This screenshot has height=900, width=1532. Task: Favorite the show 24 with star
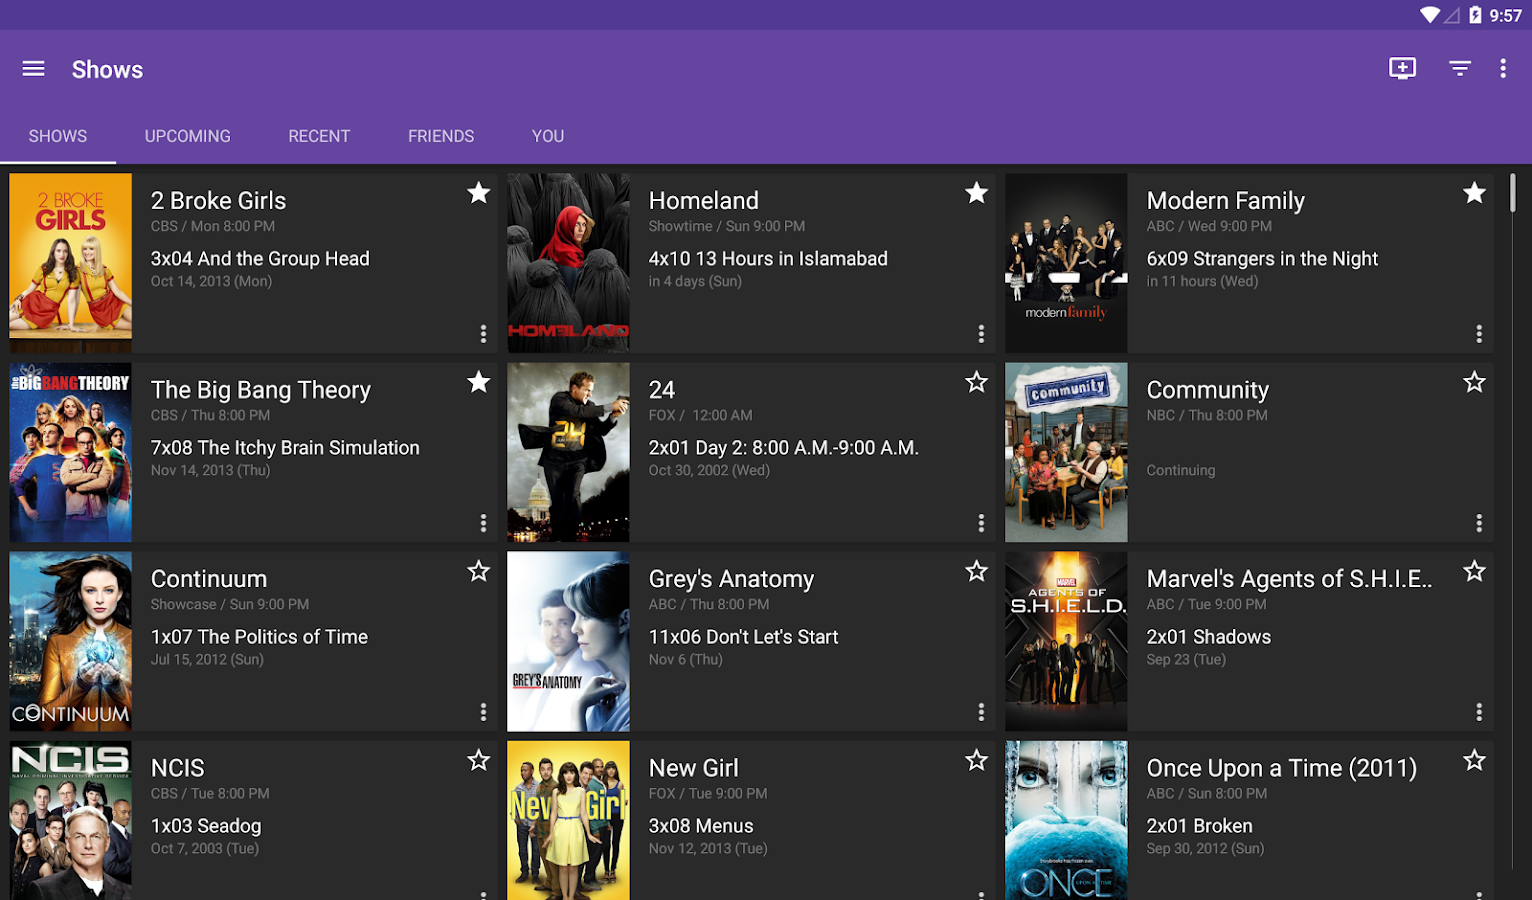tap(976, 382)
